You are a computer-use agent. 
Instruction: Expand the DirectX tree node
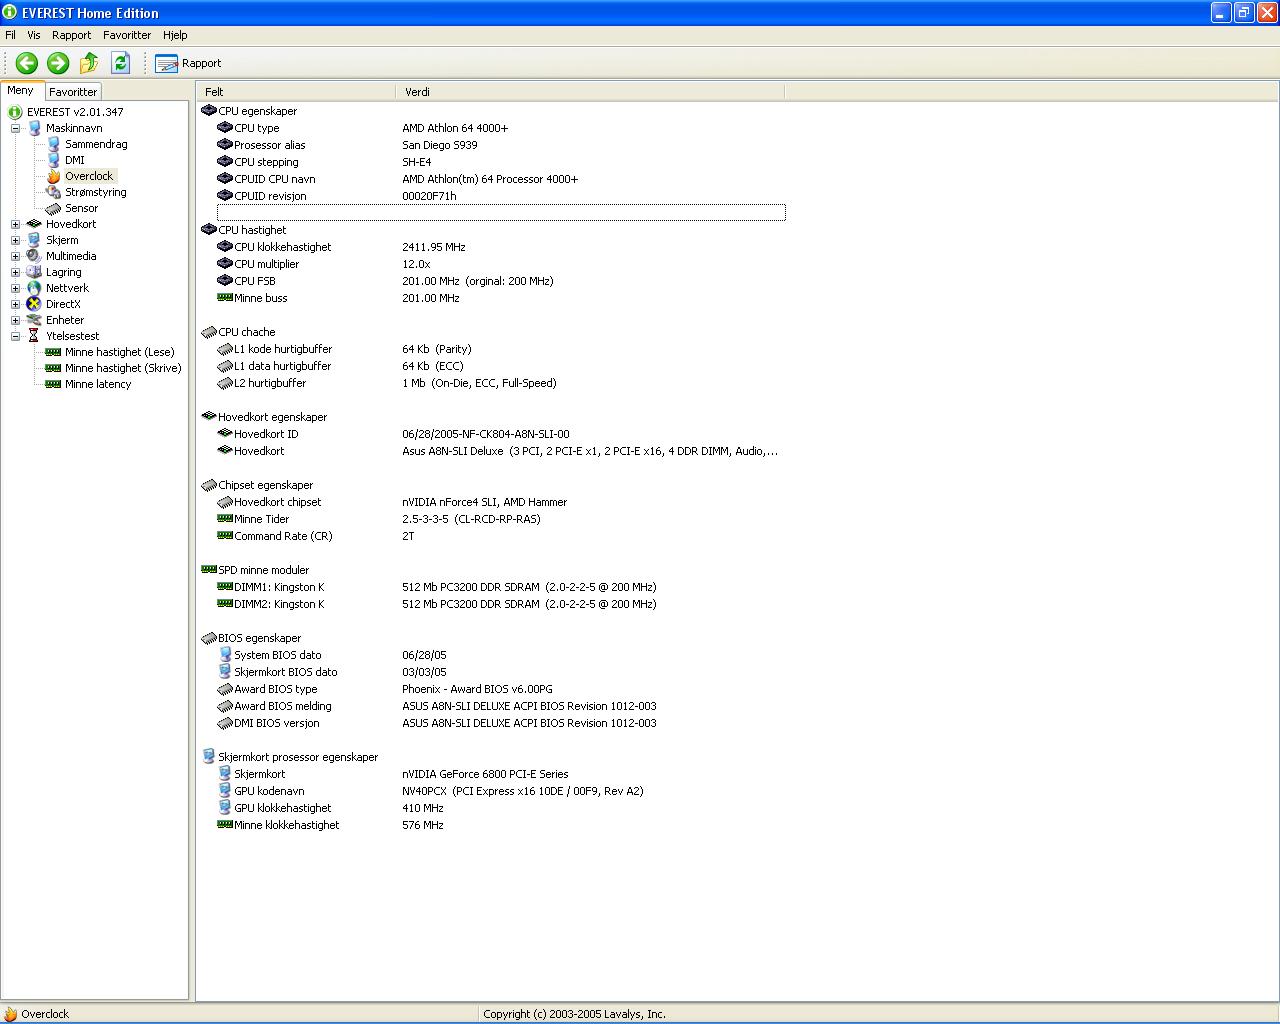coord(15,304)
